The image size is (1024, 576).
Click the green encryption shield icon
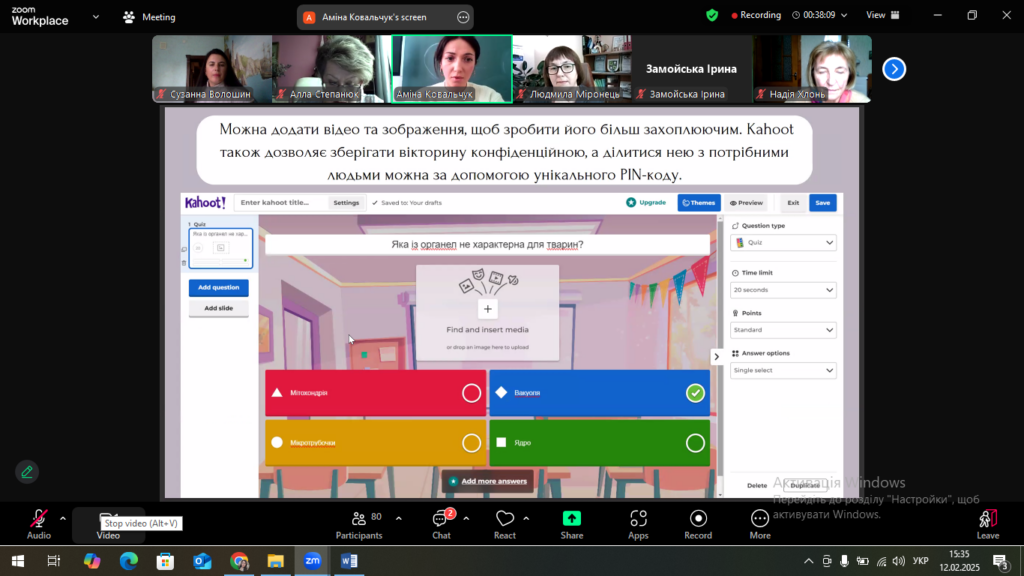(712, 16)
